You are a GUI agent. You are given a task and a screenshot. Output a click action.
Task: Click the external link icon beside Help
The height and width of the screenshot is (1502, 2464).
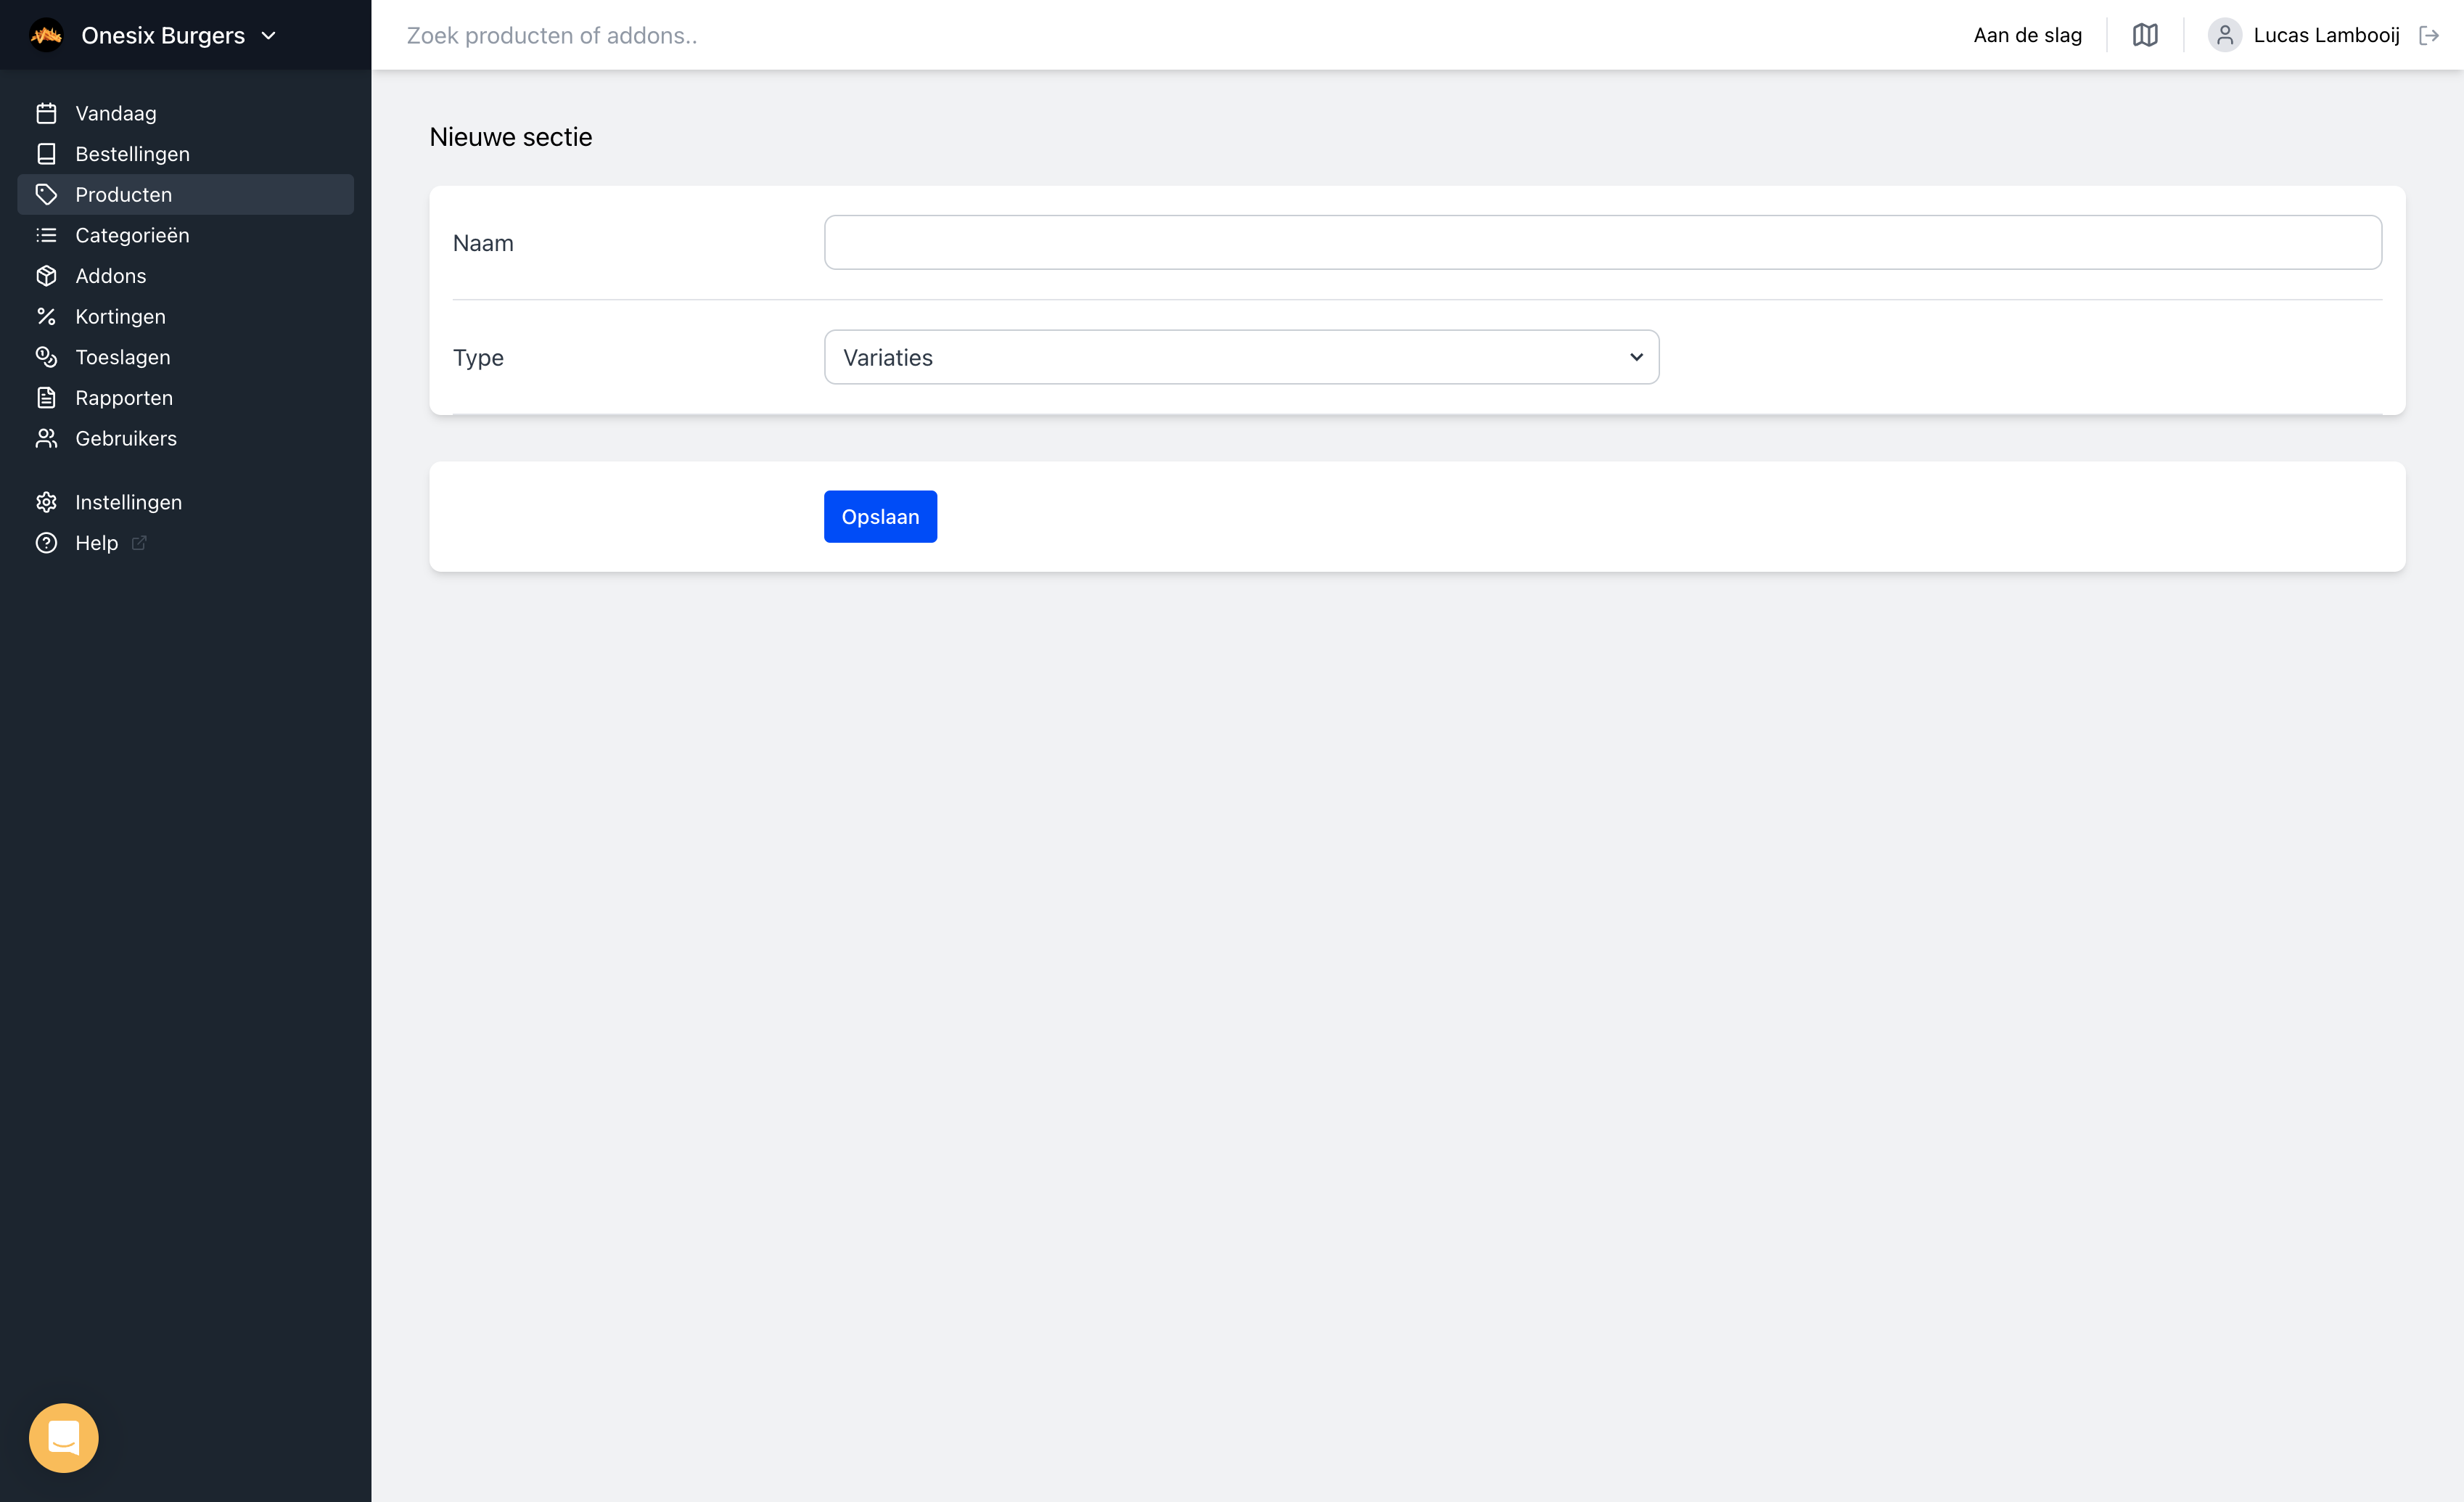[139, 543]
